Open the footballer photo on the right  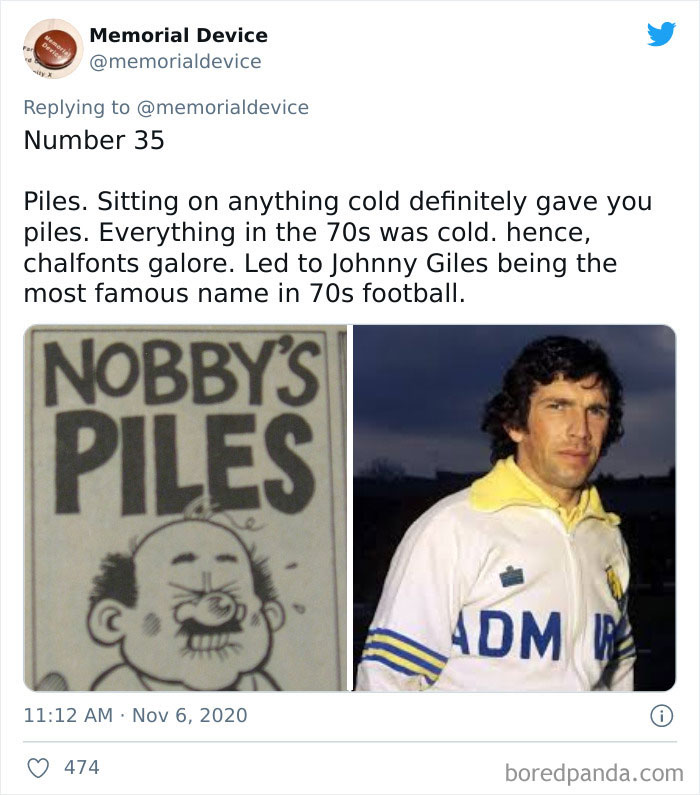coord(514,507)
